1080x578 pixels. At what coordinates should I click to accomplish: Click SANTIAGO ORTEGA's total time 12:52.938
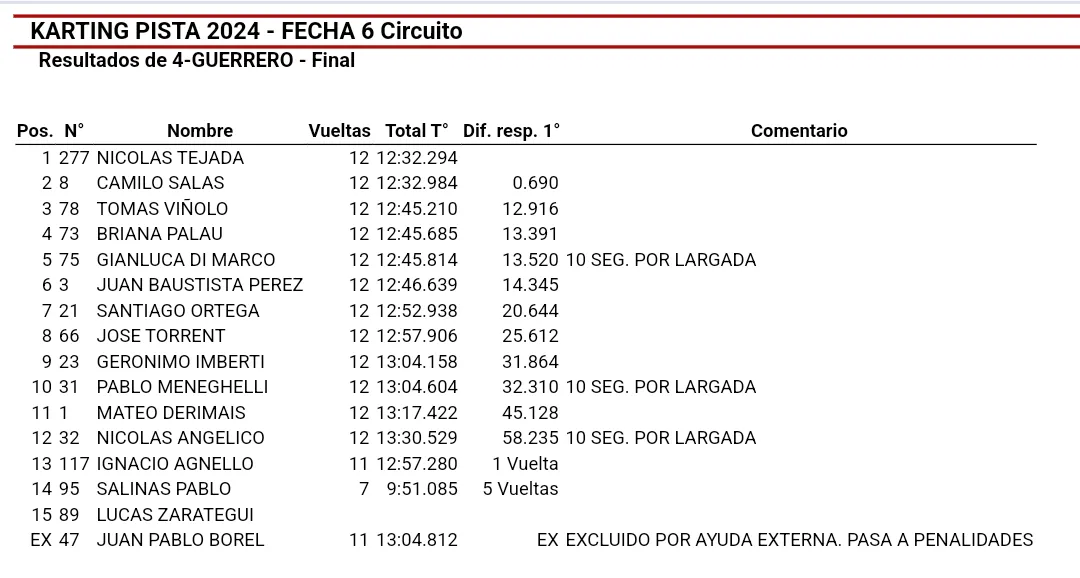tap(417, 311)
